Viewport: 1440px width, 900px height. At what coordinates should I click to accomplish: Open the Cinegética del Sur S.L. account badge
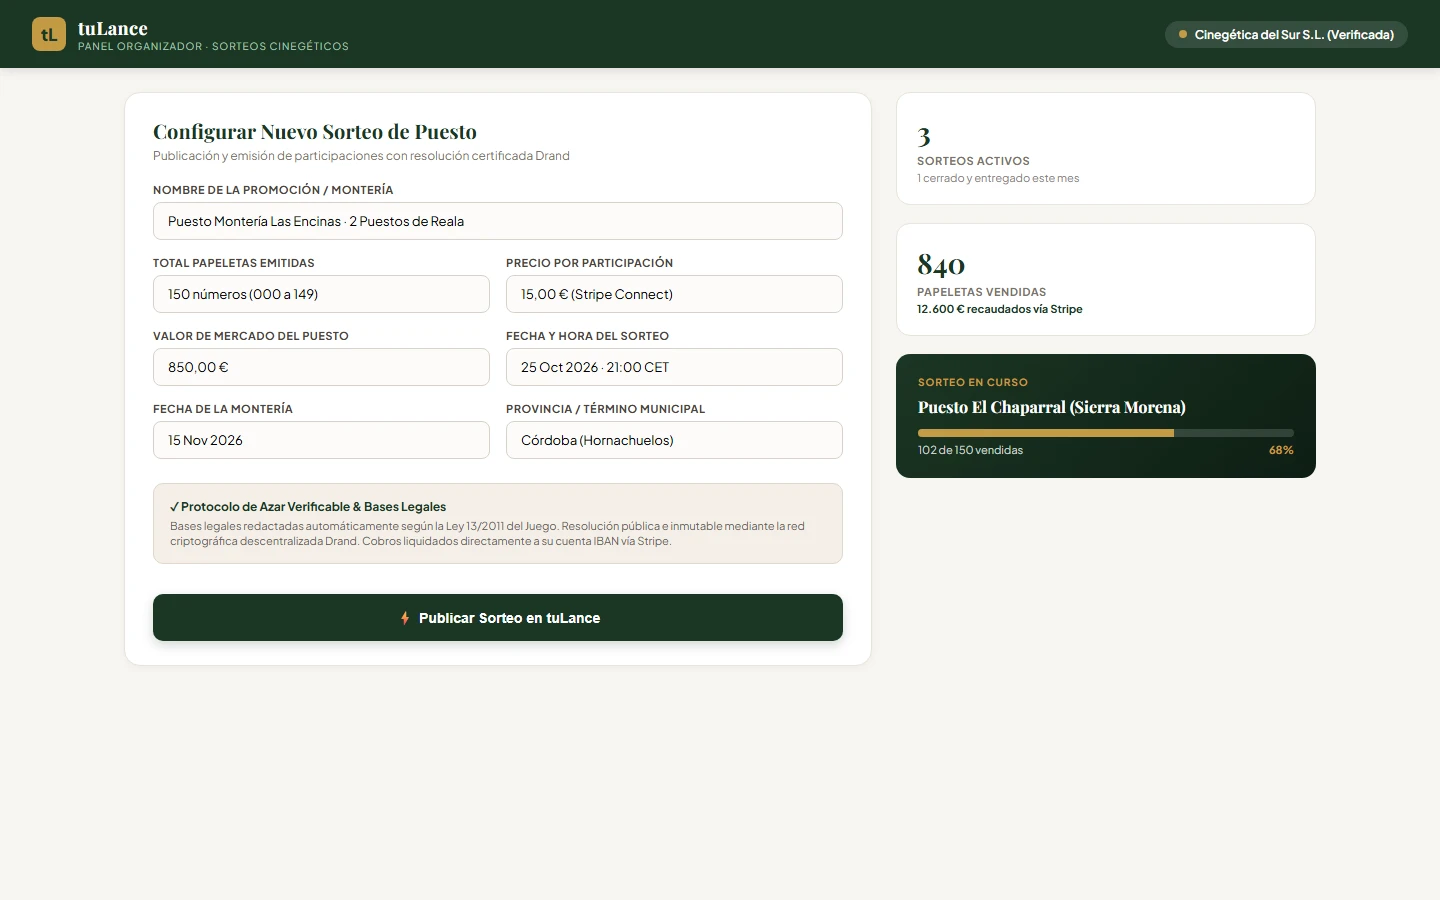point(1286,34)
